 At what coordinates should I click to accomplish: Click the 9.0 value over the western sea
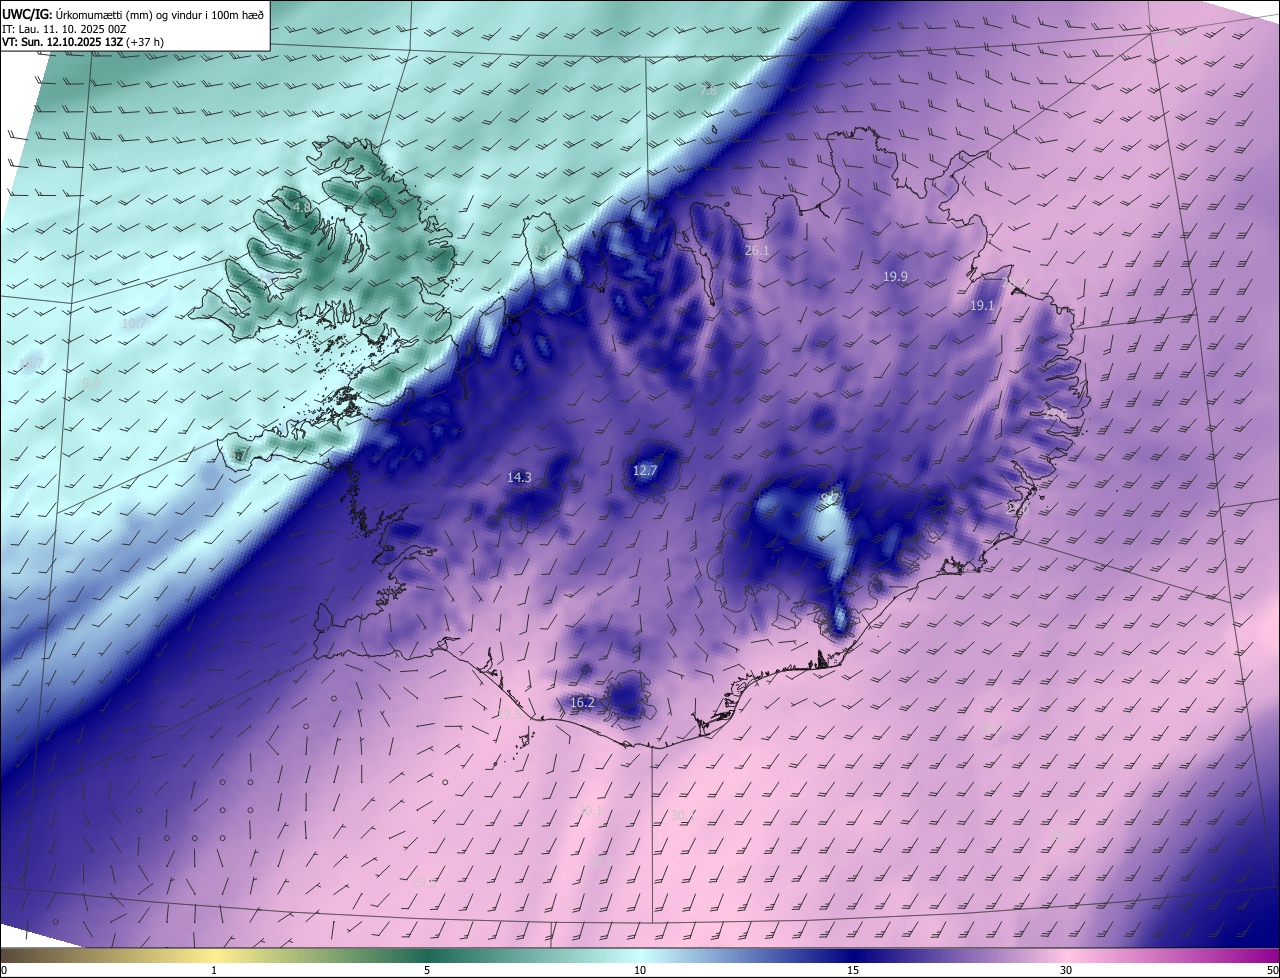[x=91, y=383]
